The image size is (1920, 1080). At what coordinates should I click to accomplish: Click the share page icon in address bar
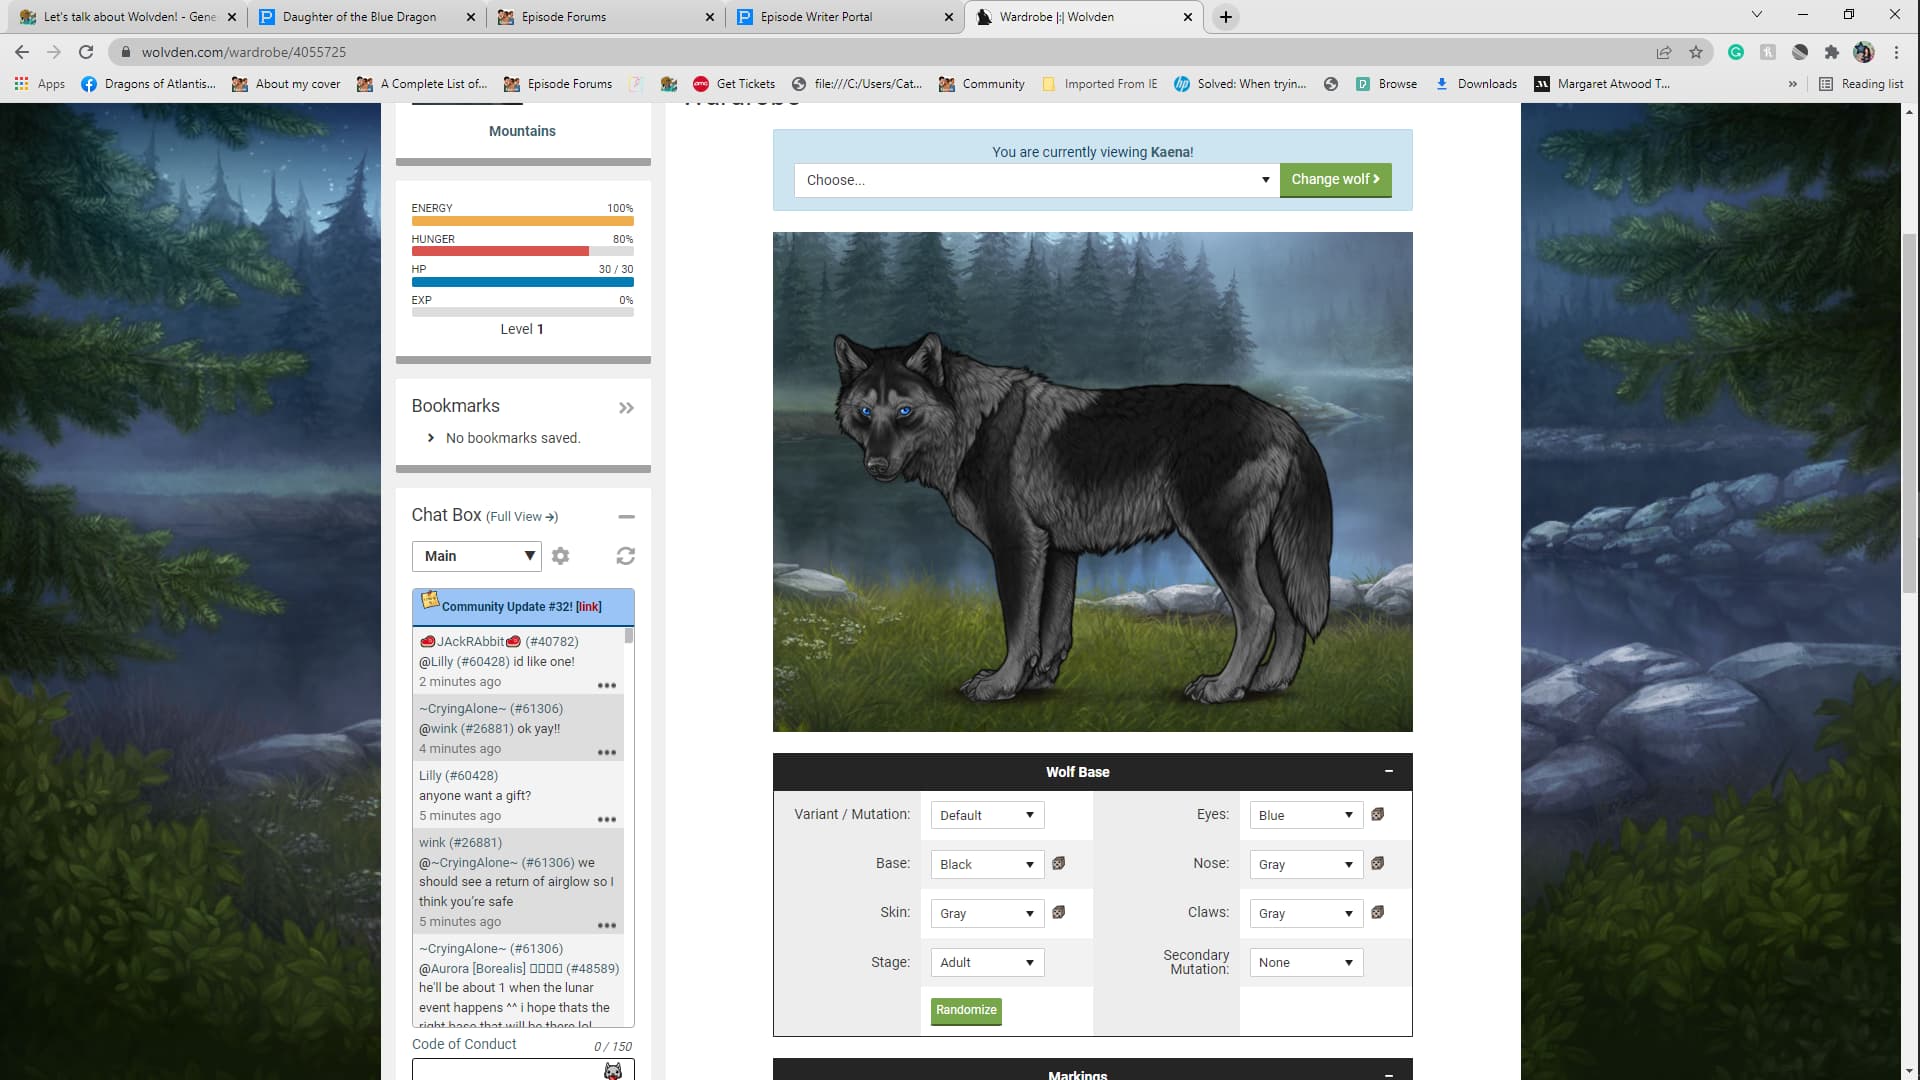point(1664,52)
